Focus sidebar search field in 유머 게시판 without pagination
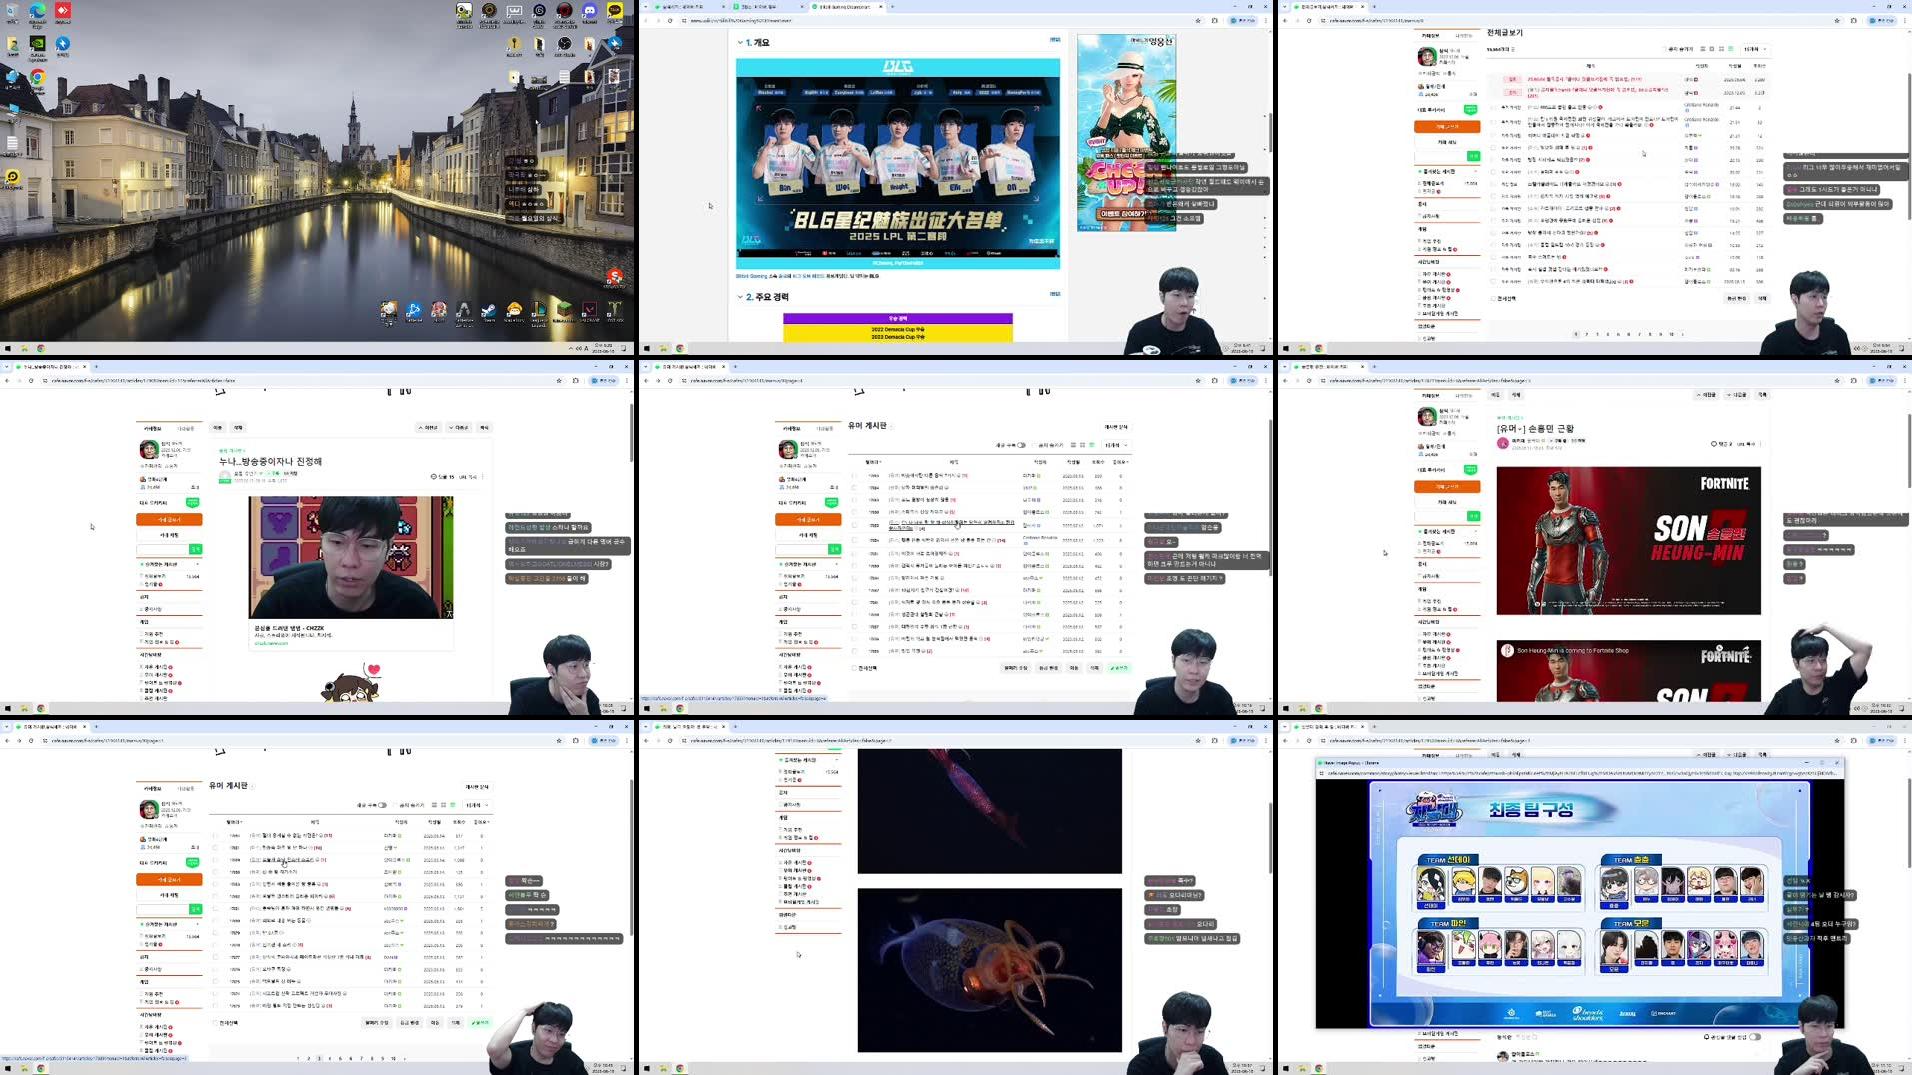This screenshot has width=1912, height=1075. point(801,548)
